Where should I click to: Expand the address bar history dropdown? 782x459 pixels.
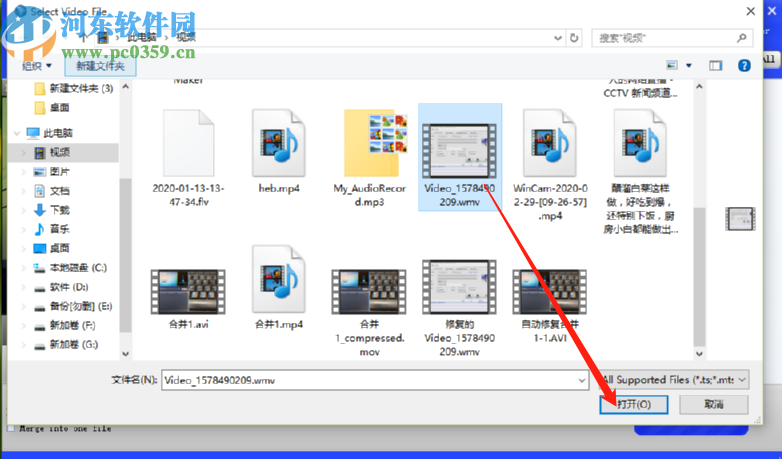558,38
